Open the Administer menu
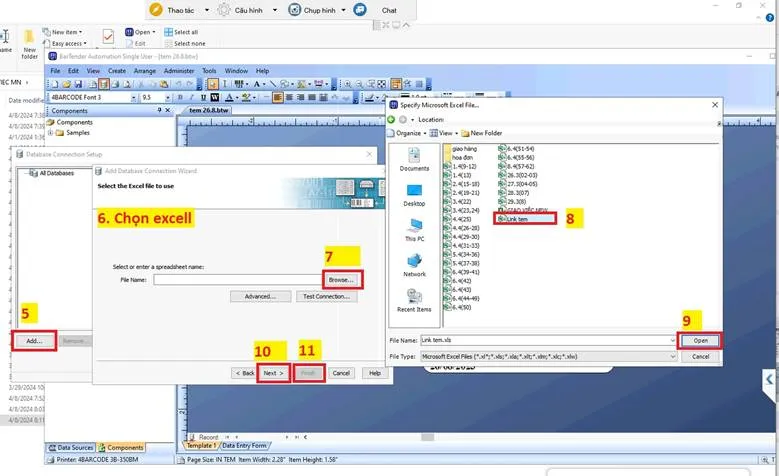Image resolution: width=779 pixels, height=476 pixels. pos(179,71)
